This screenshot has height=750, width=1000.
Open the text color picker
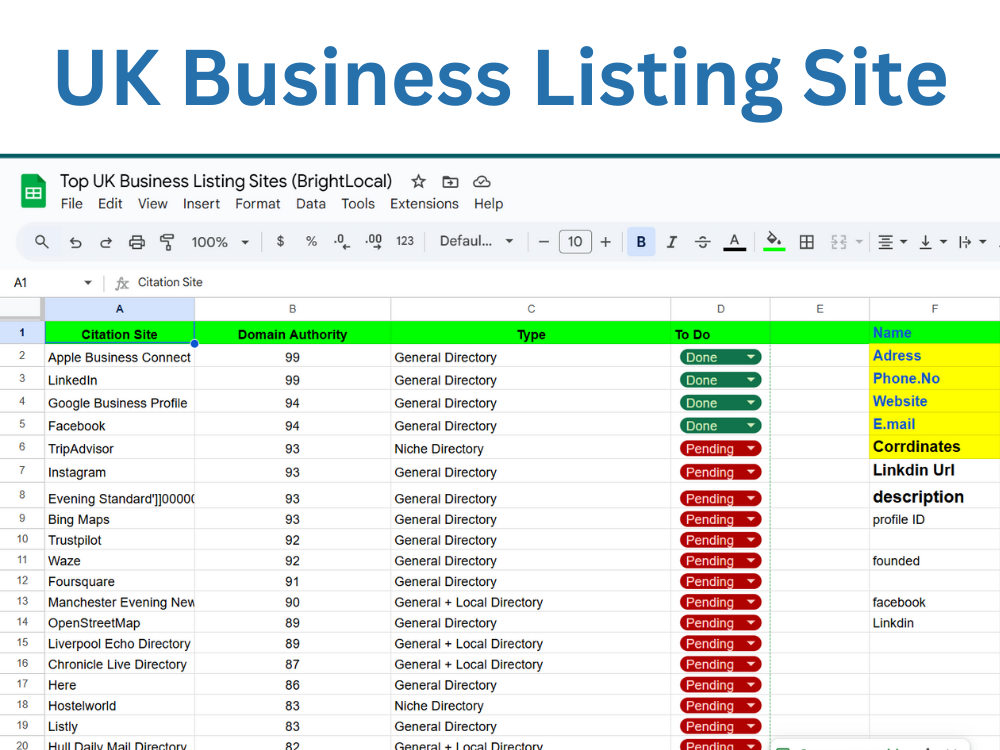pyautogui.click(x=734, y=242)
